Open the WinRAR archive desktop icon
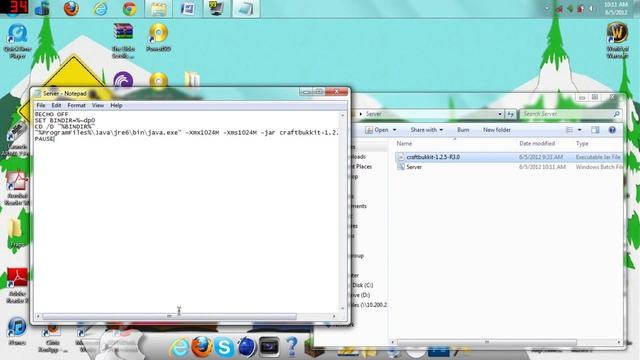This screenshot has height=360, width=640. (123, 40)
